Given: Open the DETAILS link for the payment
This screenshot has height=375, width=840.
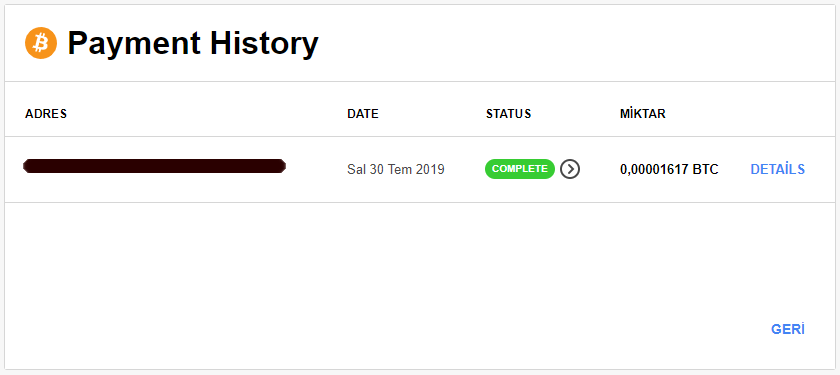Looking at the screenshot, I should coord(777,169).
